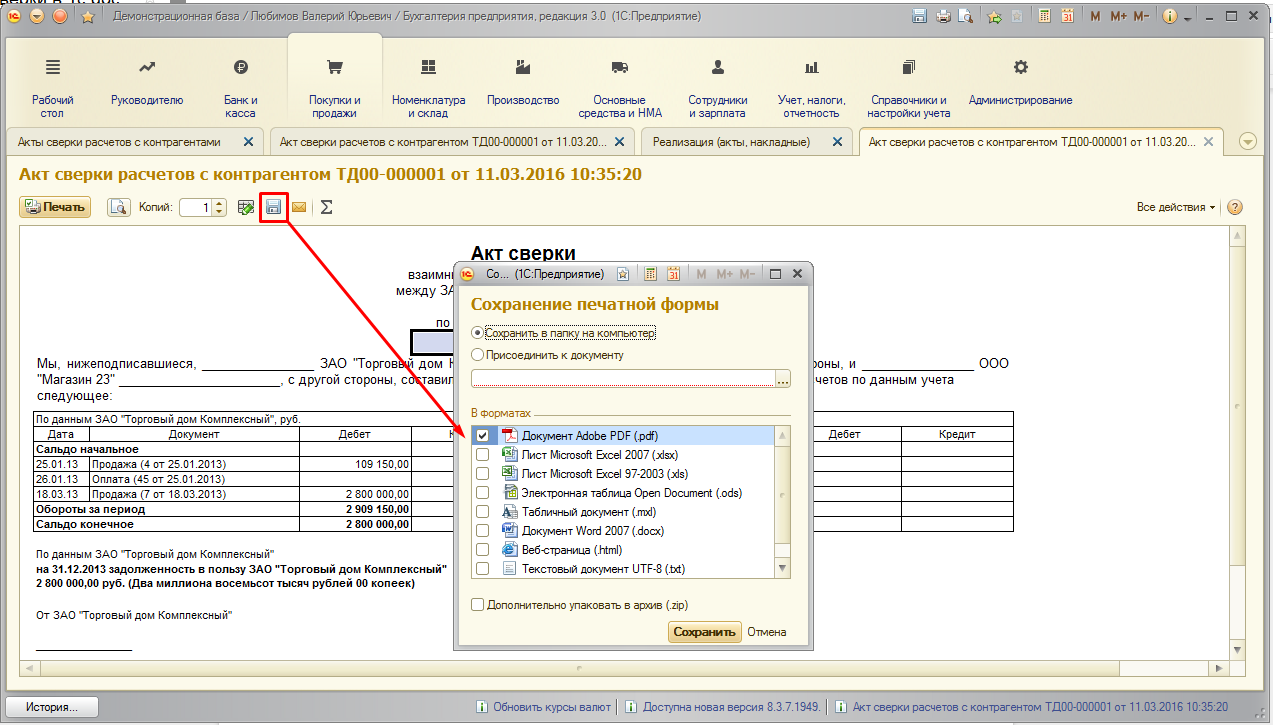Check Лист Microsoft Excel 2007 (.xlsx) format
The image size is (1273, 725).
(483, 454)
